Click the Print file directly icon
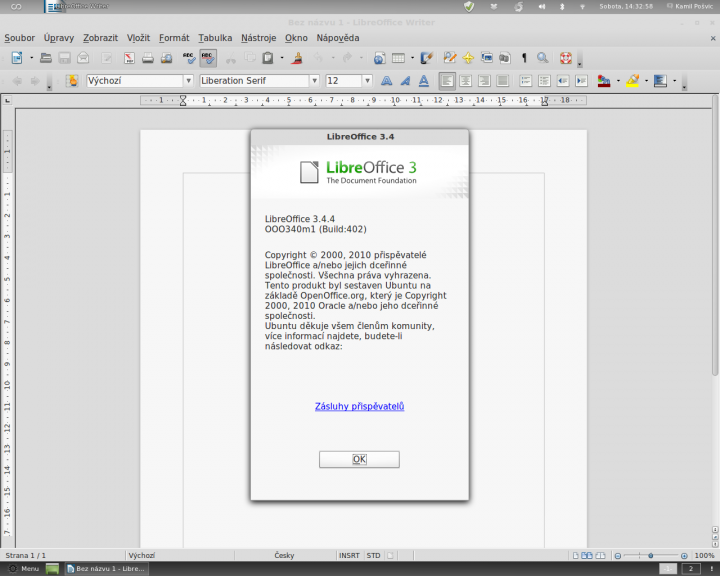 (148, 58)
